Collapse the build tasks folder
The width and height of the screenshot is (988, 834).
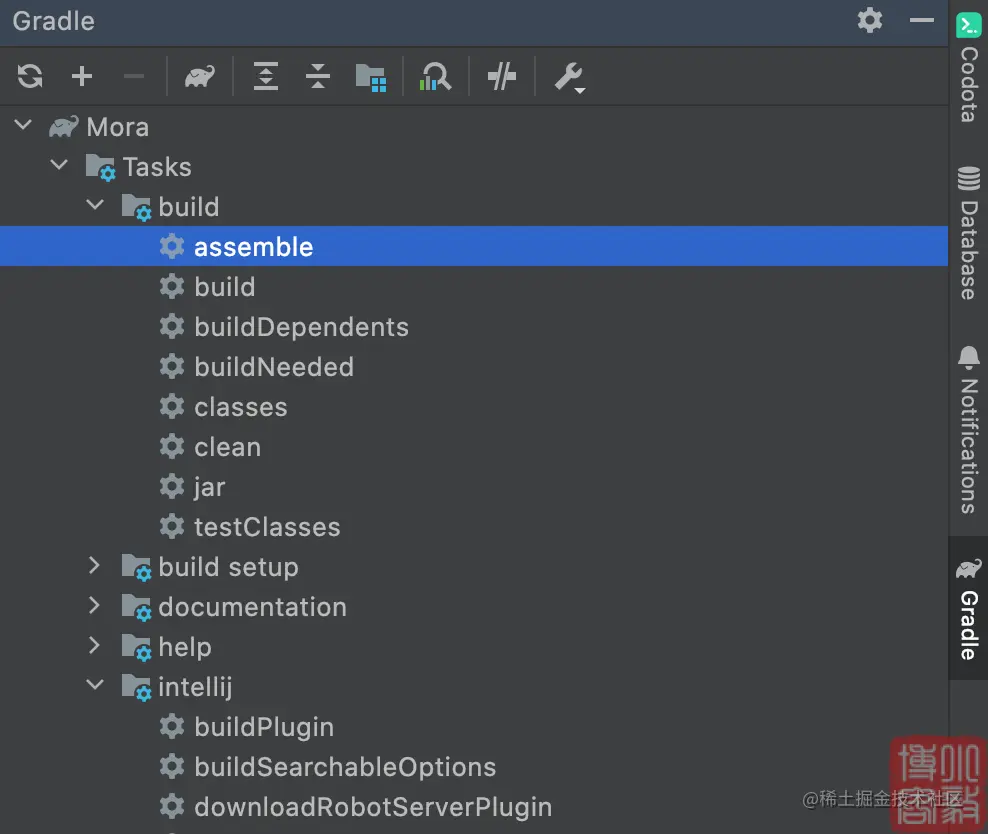[95, 205]
